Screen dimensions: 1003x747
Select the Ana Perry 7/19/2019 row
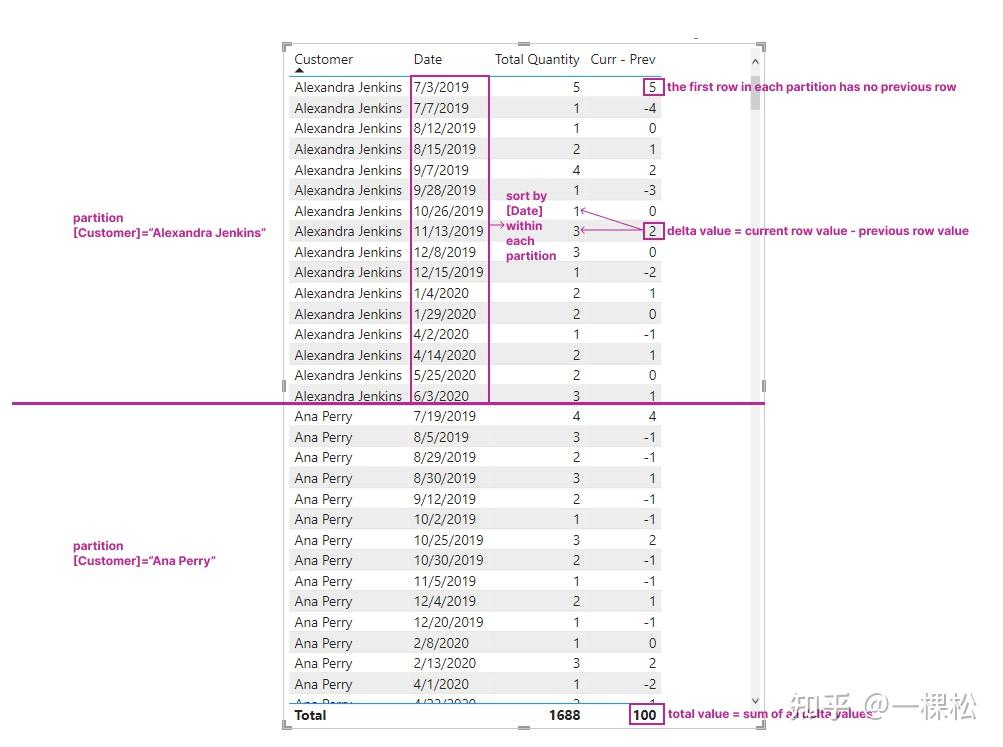[x=475, y=416]
